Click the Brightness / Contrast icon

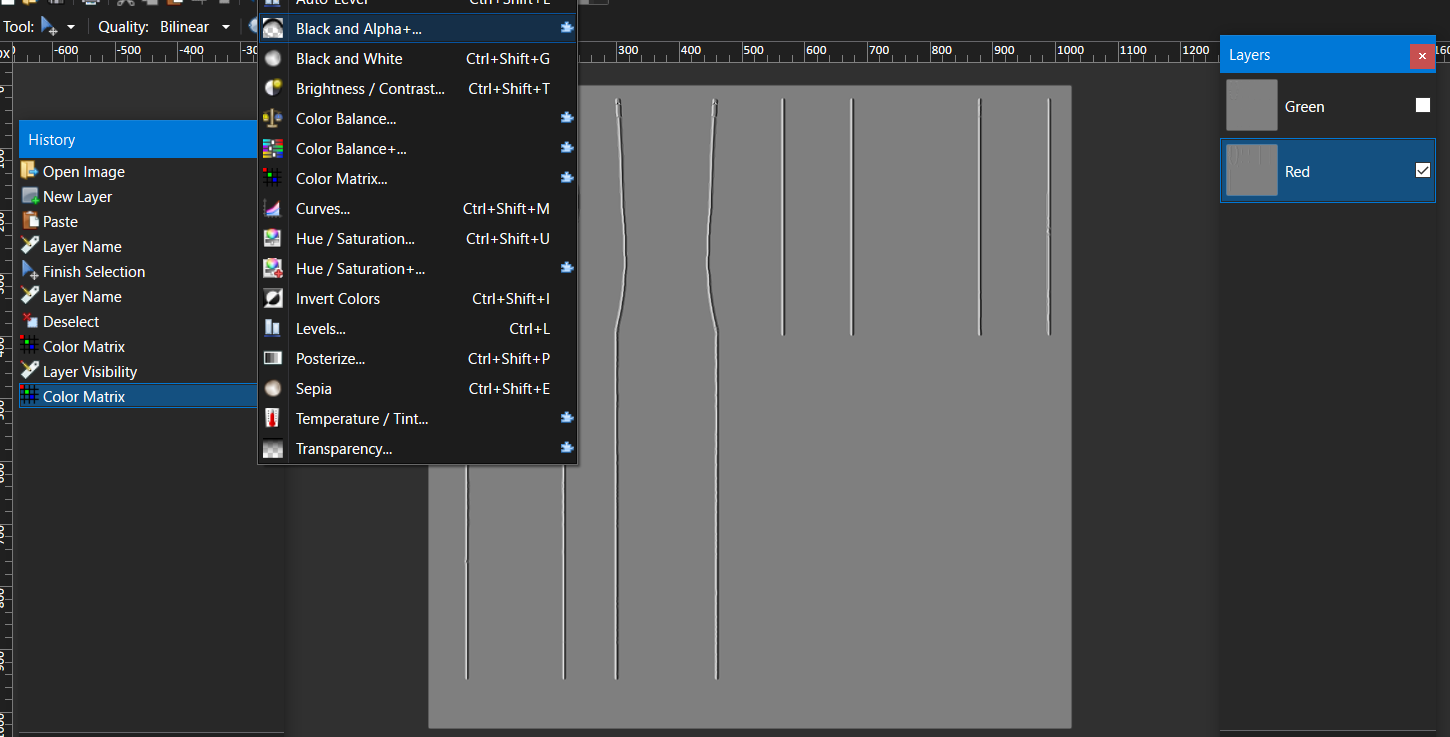click(x=272, y=89)
